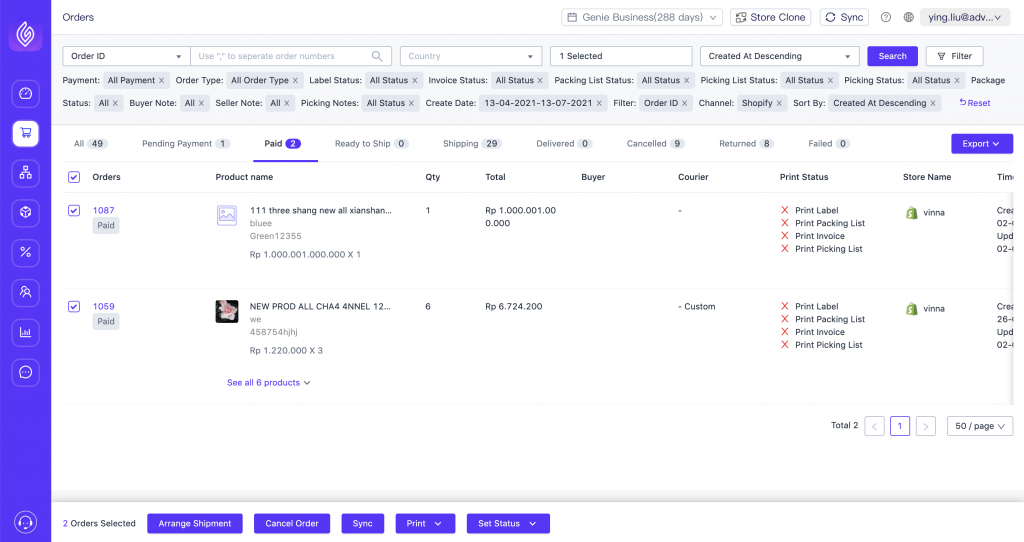Click the placeholder image of order 1087
Viewport: 1024px width, 542px height.
[x=227, y=215]
